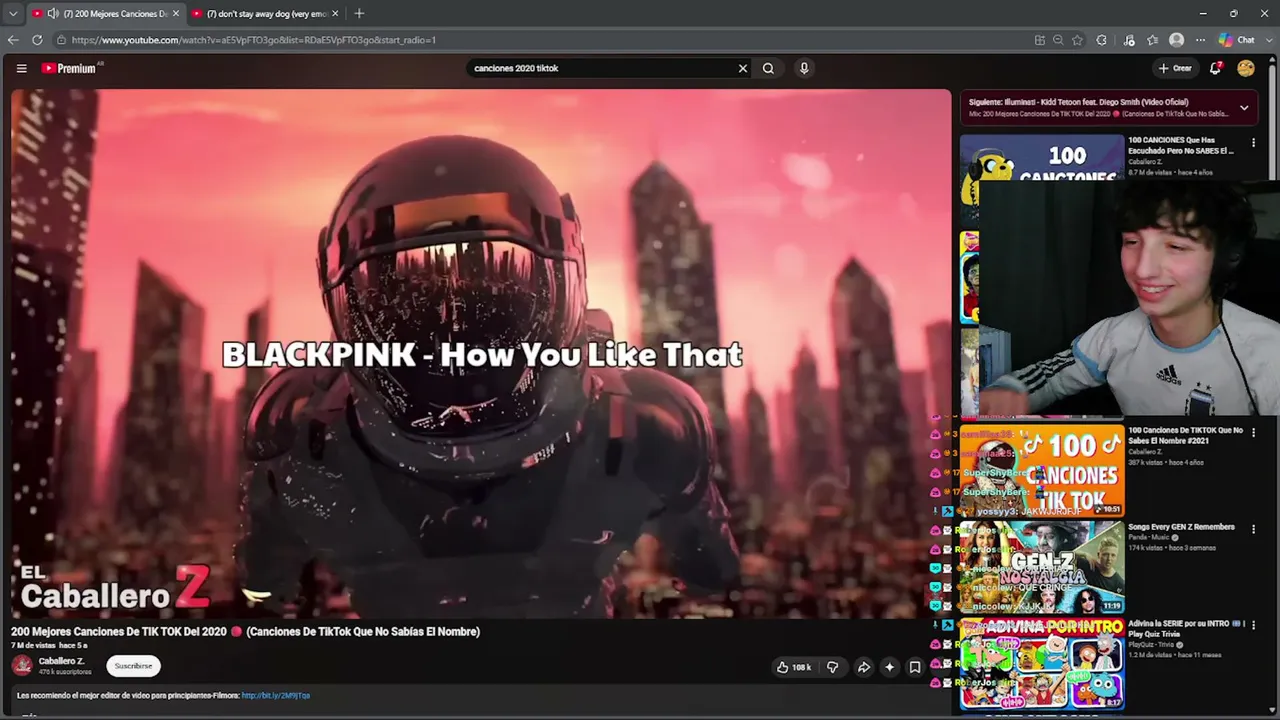Screen dimensions: 1280x720
Task: Subscribe with the Suscribirse button
Action: point(133,666)
